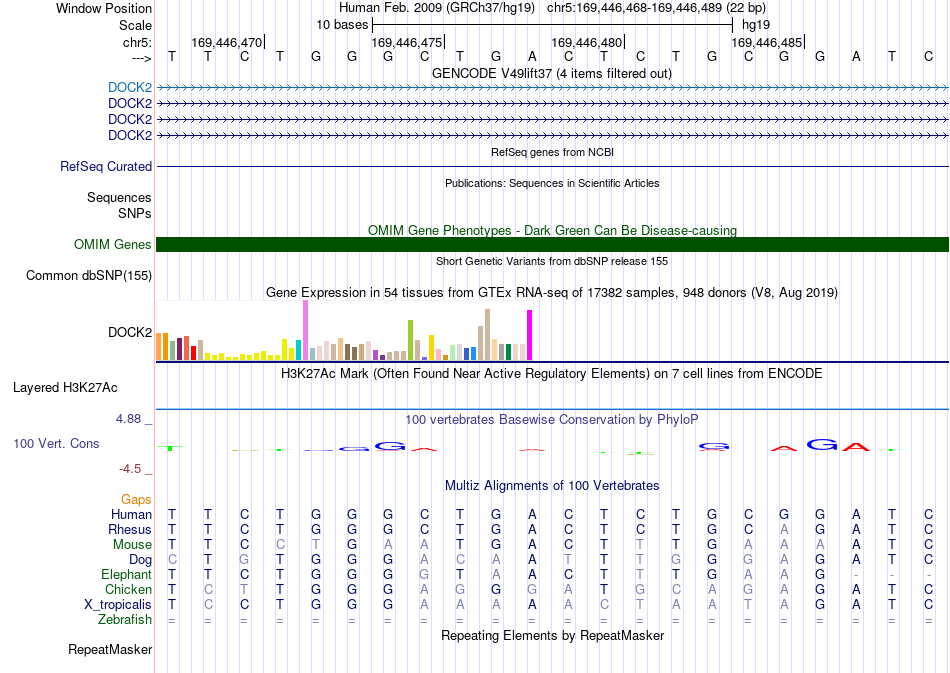Click the X_tropicalis species label

118,604
